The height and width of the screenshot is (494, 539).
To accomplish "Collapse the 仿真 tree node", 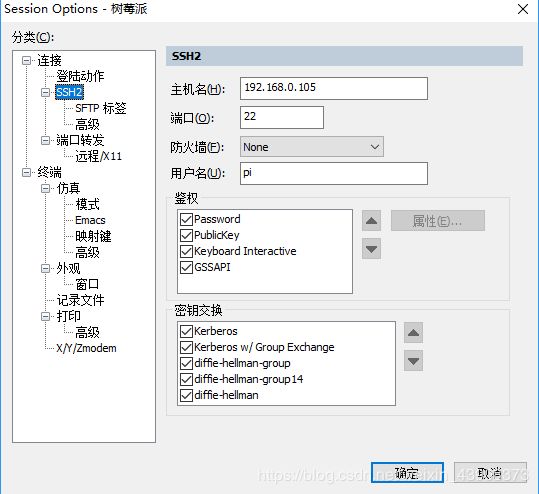I will 45,188.
